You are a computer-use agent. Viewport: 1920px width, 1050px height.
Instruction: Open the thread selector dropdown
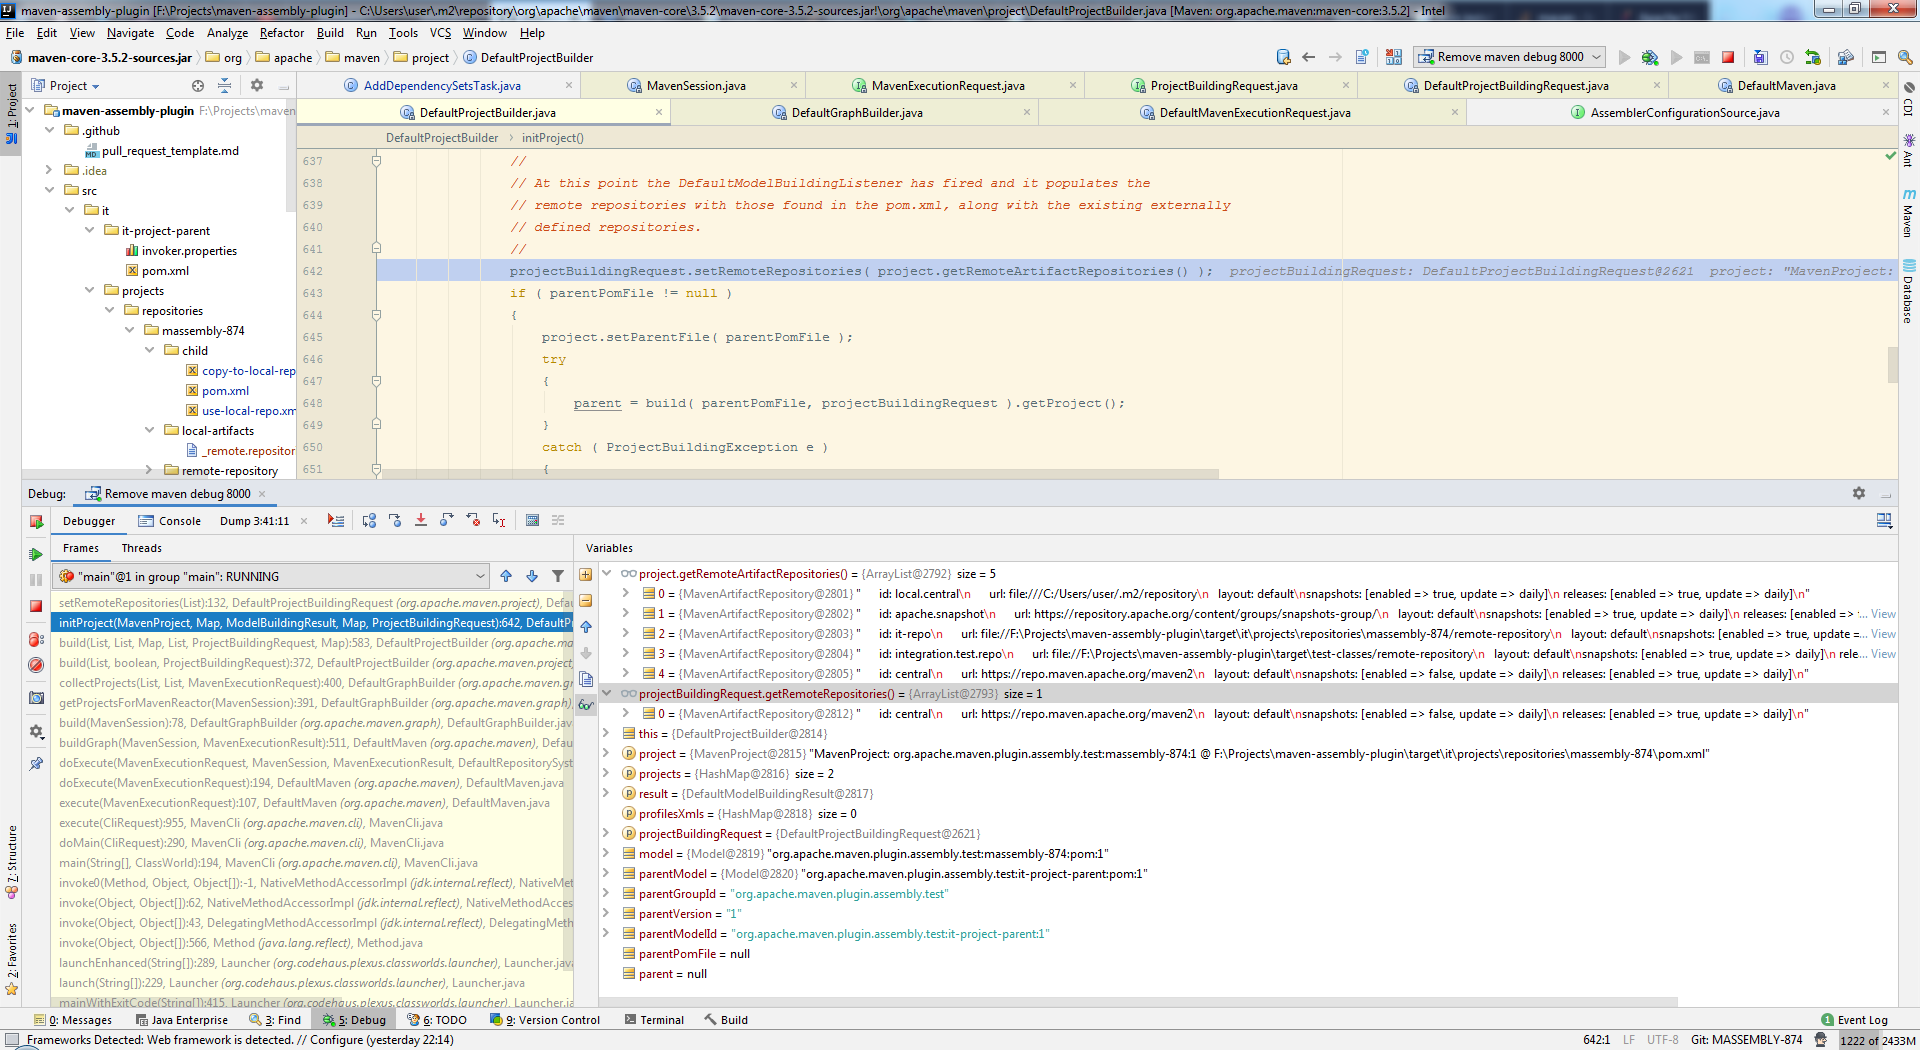pyautogui.click(x=271, y=576)
